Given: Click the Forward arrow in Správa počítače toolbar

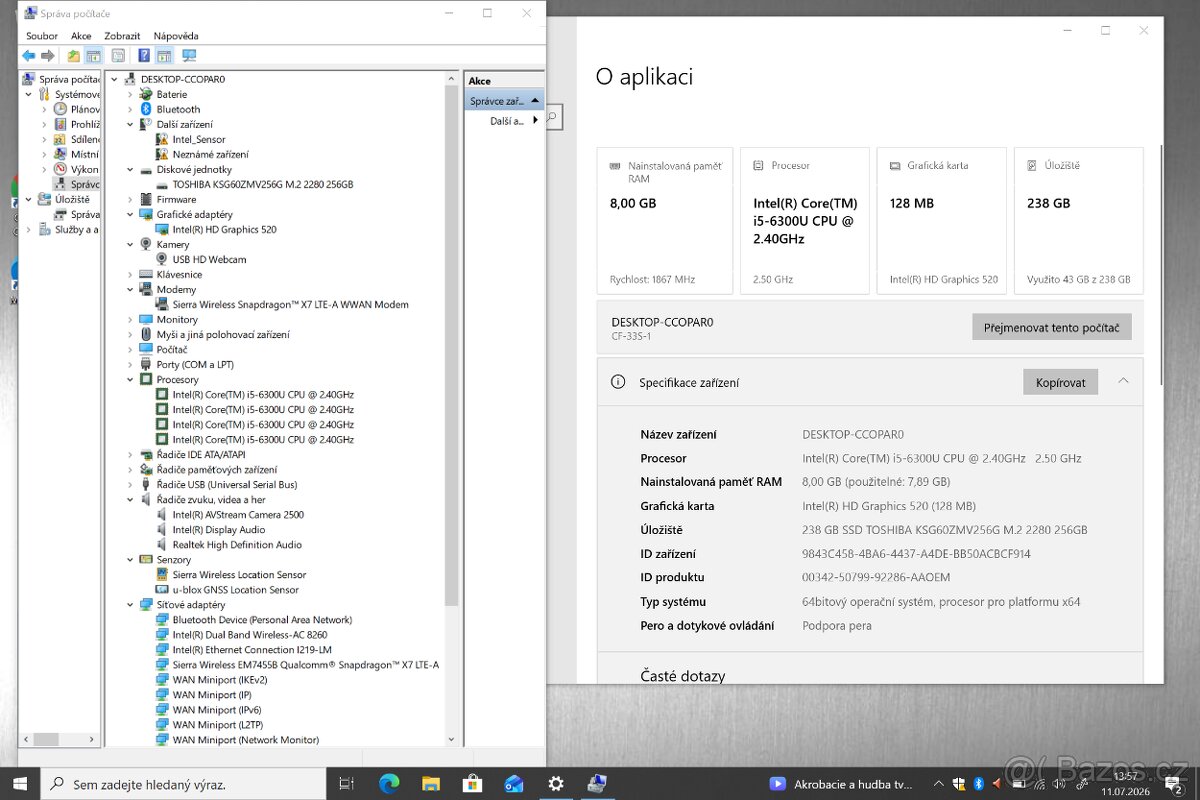Looking at the screenshot, I should coord(47,56).
